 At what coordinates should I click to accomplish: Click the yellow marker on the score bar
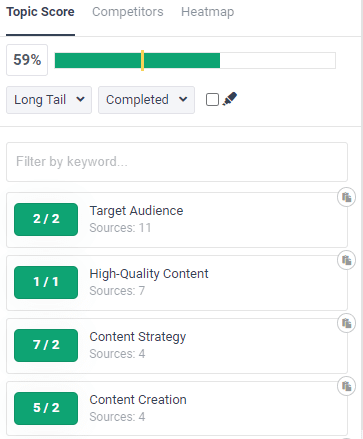pos(142,60)
